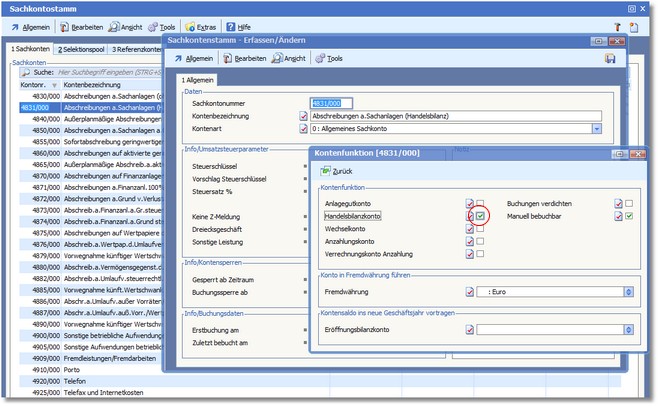
Task: Tick the Wechselkonto checkbox
Action: click(x=480, y=229)
